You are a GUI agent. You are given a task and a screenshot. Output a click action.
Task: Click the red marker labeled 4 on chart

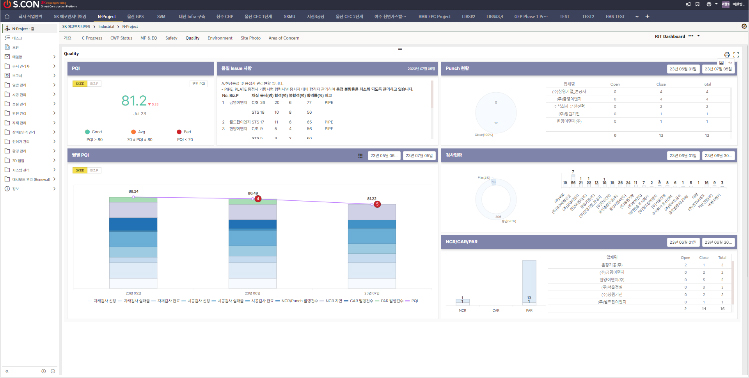pyautogui.click(x=258, y=198)
